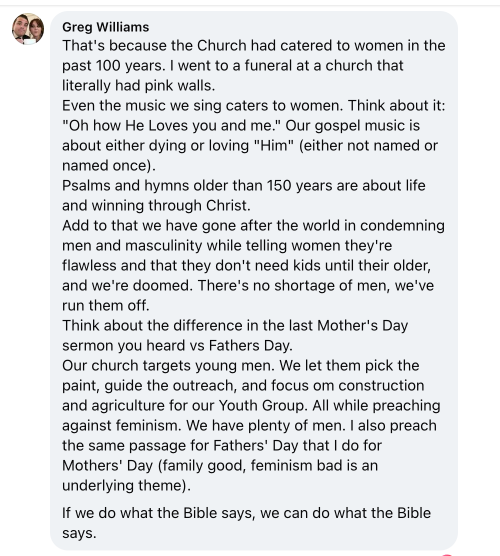This screenshot has width=500, height=556.
Task: Click the words "Fathers Day" after "vs"
Action: coord(250,345)
